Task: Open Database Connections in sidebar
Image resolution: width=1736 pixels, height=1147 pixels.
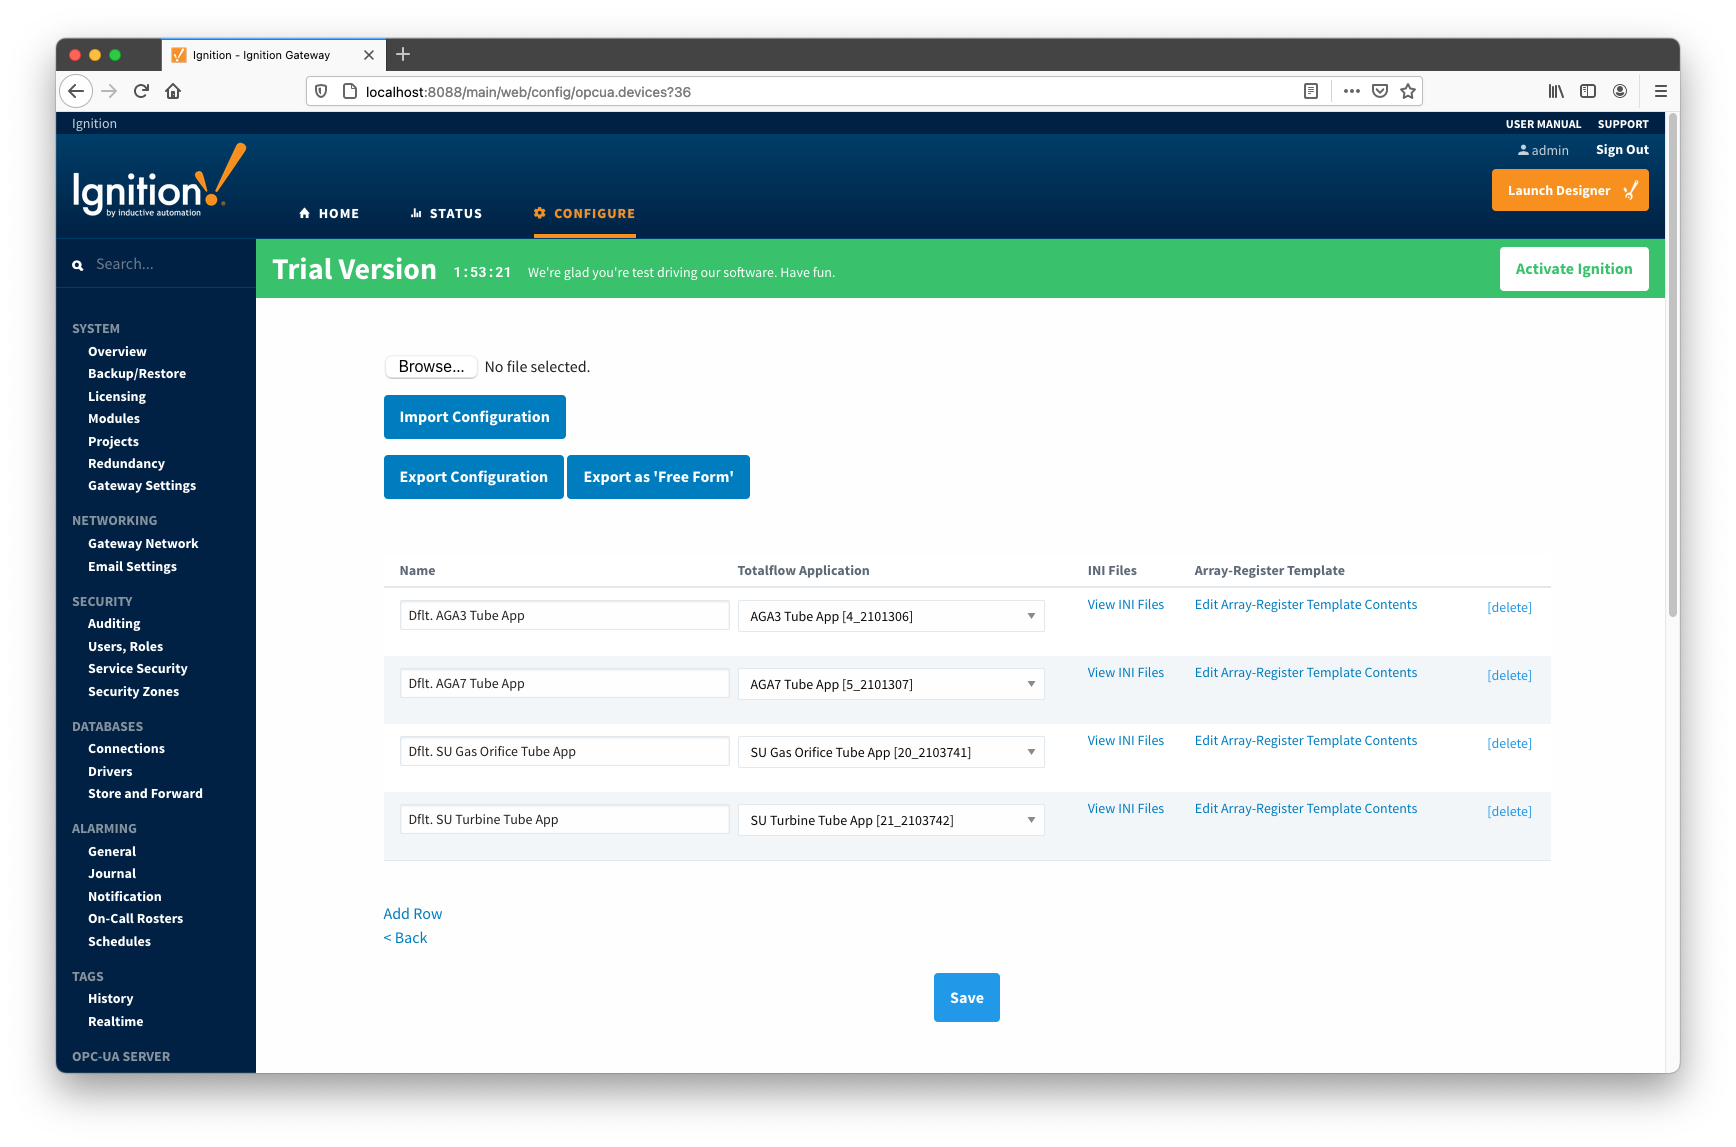Action: (126, 749)
